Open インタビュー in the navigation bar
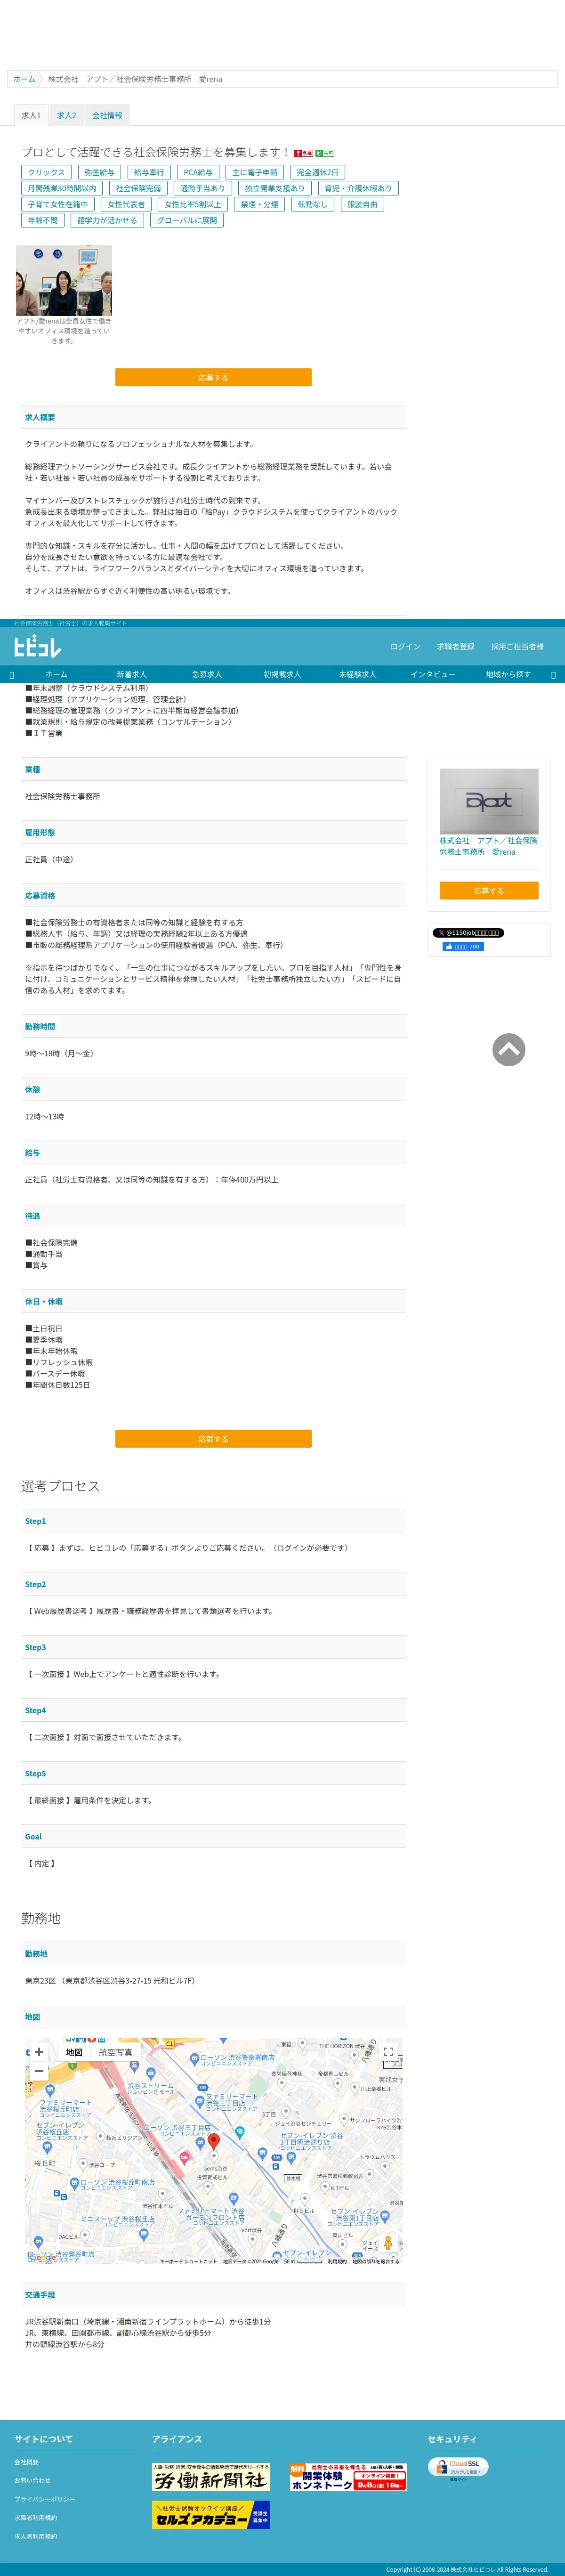 pyautogui.click(x=433, y=674)
